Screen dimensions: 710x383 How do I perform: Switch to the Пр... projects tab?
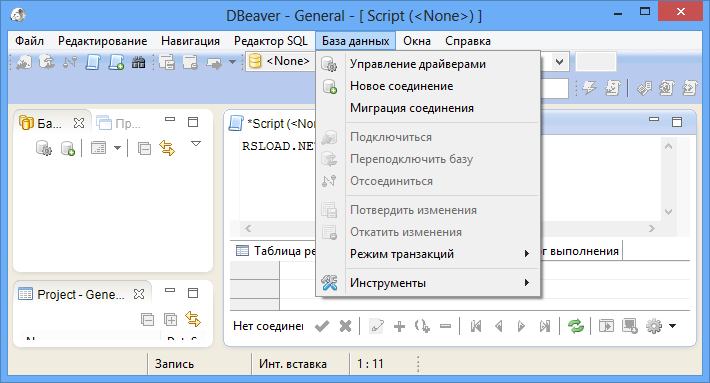point(119,123)
